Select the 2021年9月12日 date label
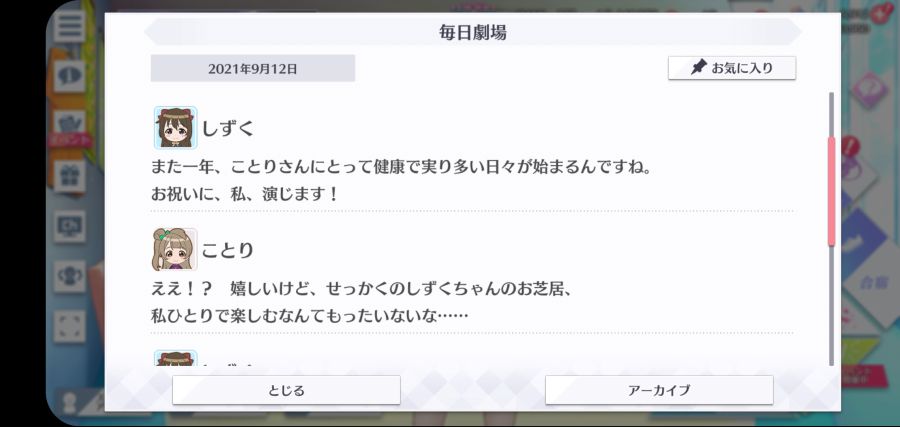Screen dimensions: 900x427 [x=253, y=68]
